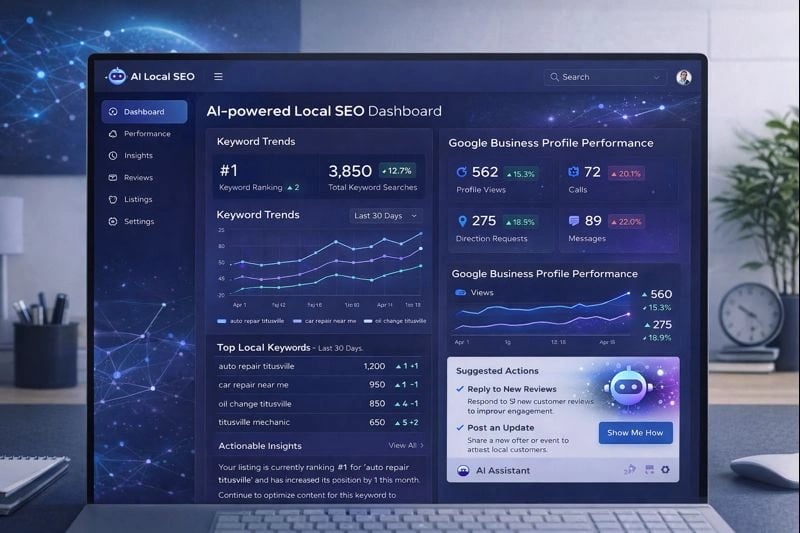Screen dimensions: 800x533
Task: Toggle the auto repair titusville legend swatch
Action: coord(222,321)
